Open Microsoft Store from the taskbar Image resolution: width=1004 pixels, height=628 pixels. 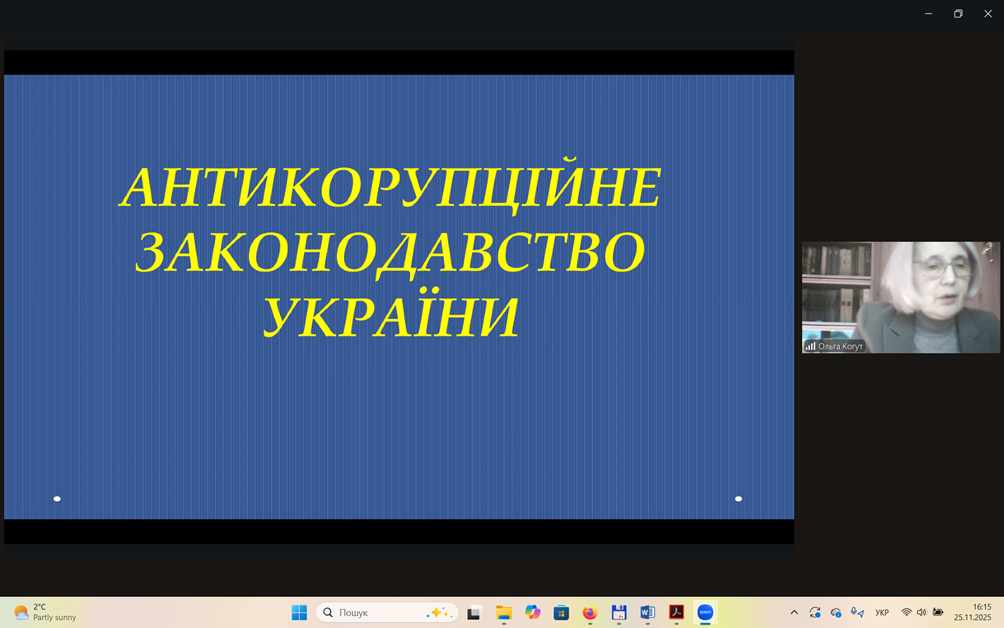click(x=561, y=612)
